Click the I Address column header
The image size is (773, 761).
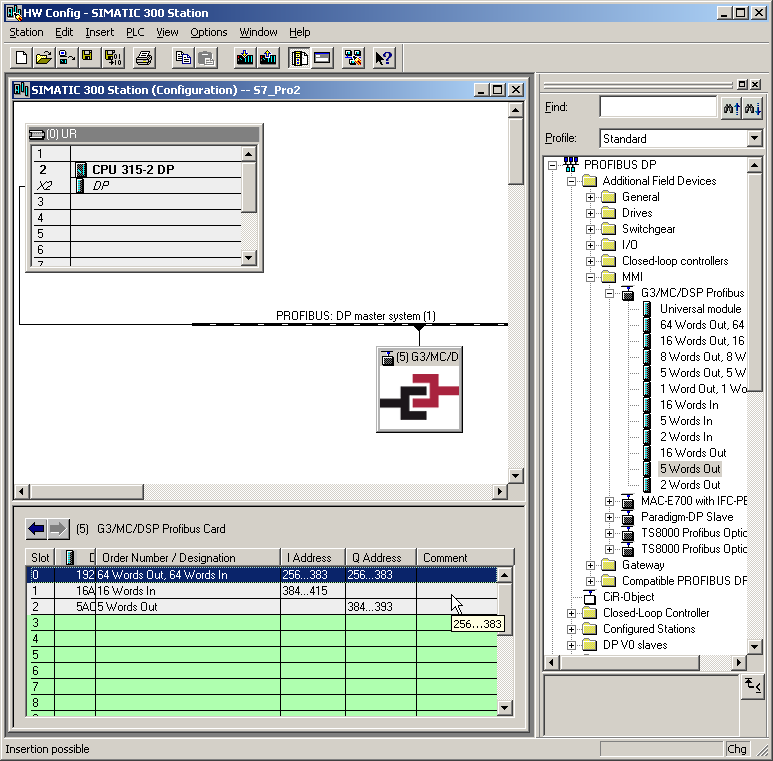click(x=313, y=557)
